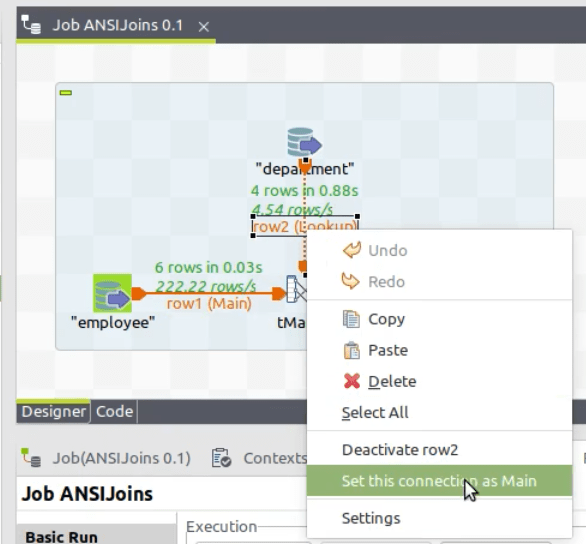The width and height of the screenshot is (586, 544).
Task: Open the Job(ANSIJoins 0.1) view tab
Action: click(x=106, y=458)
